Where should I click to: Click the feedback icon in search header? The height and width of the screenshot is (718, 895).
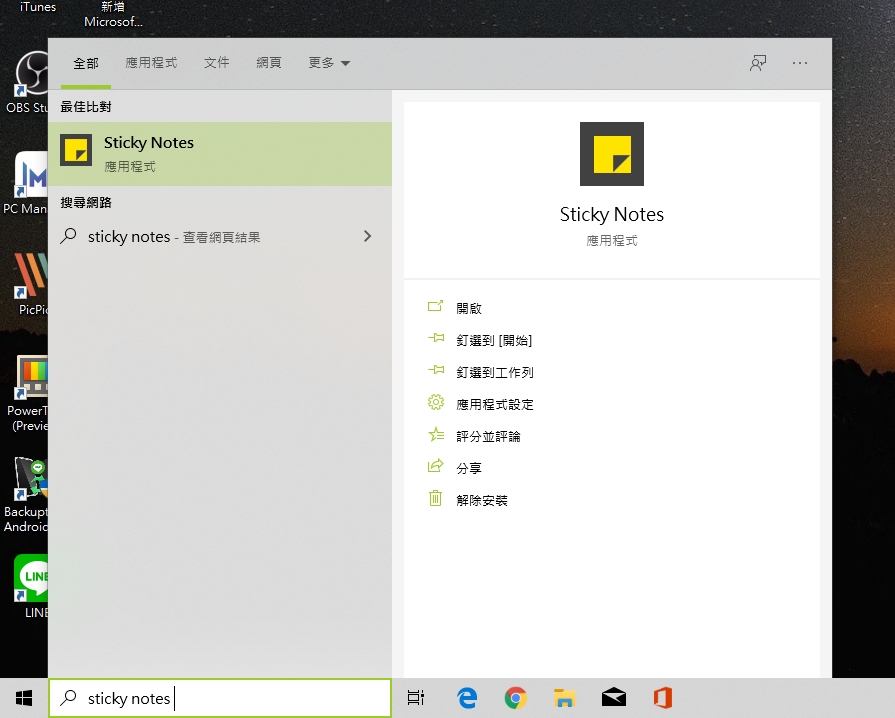758,63
